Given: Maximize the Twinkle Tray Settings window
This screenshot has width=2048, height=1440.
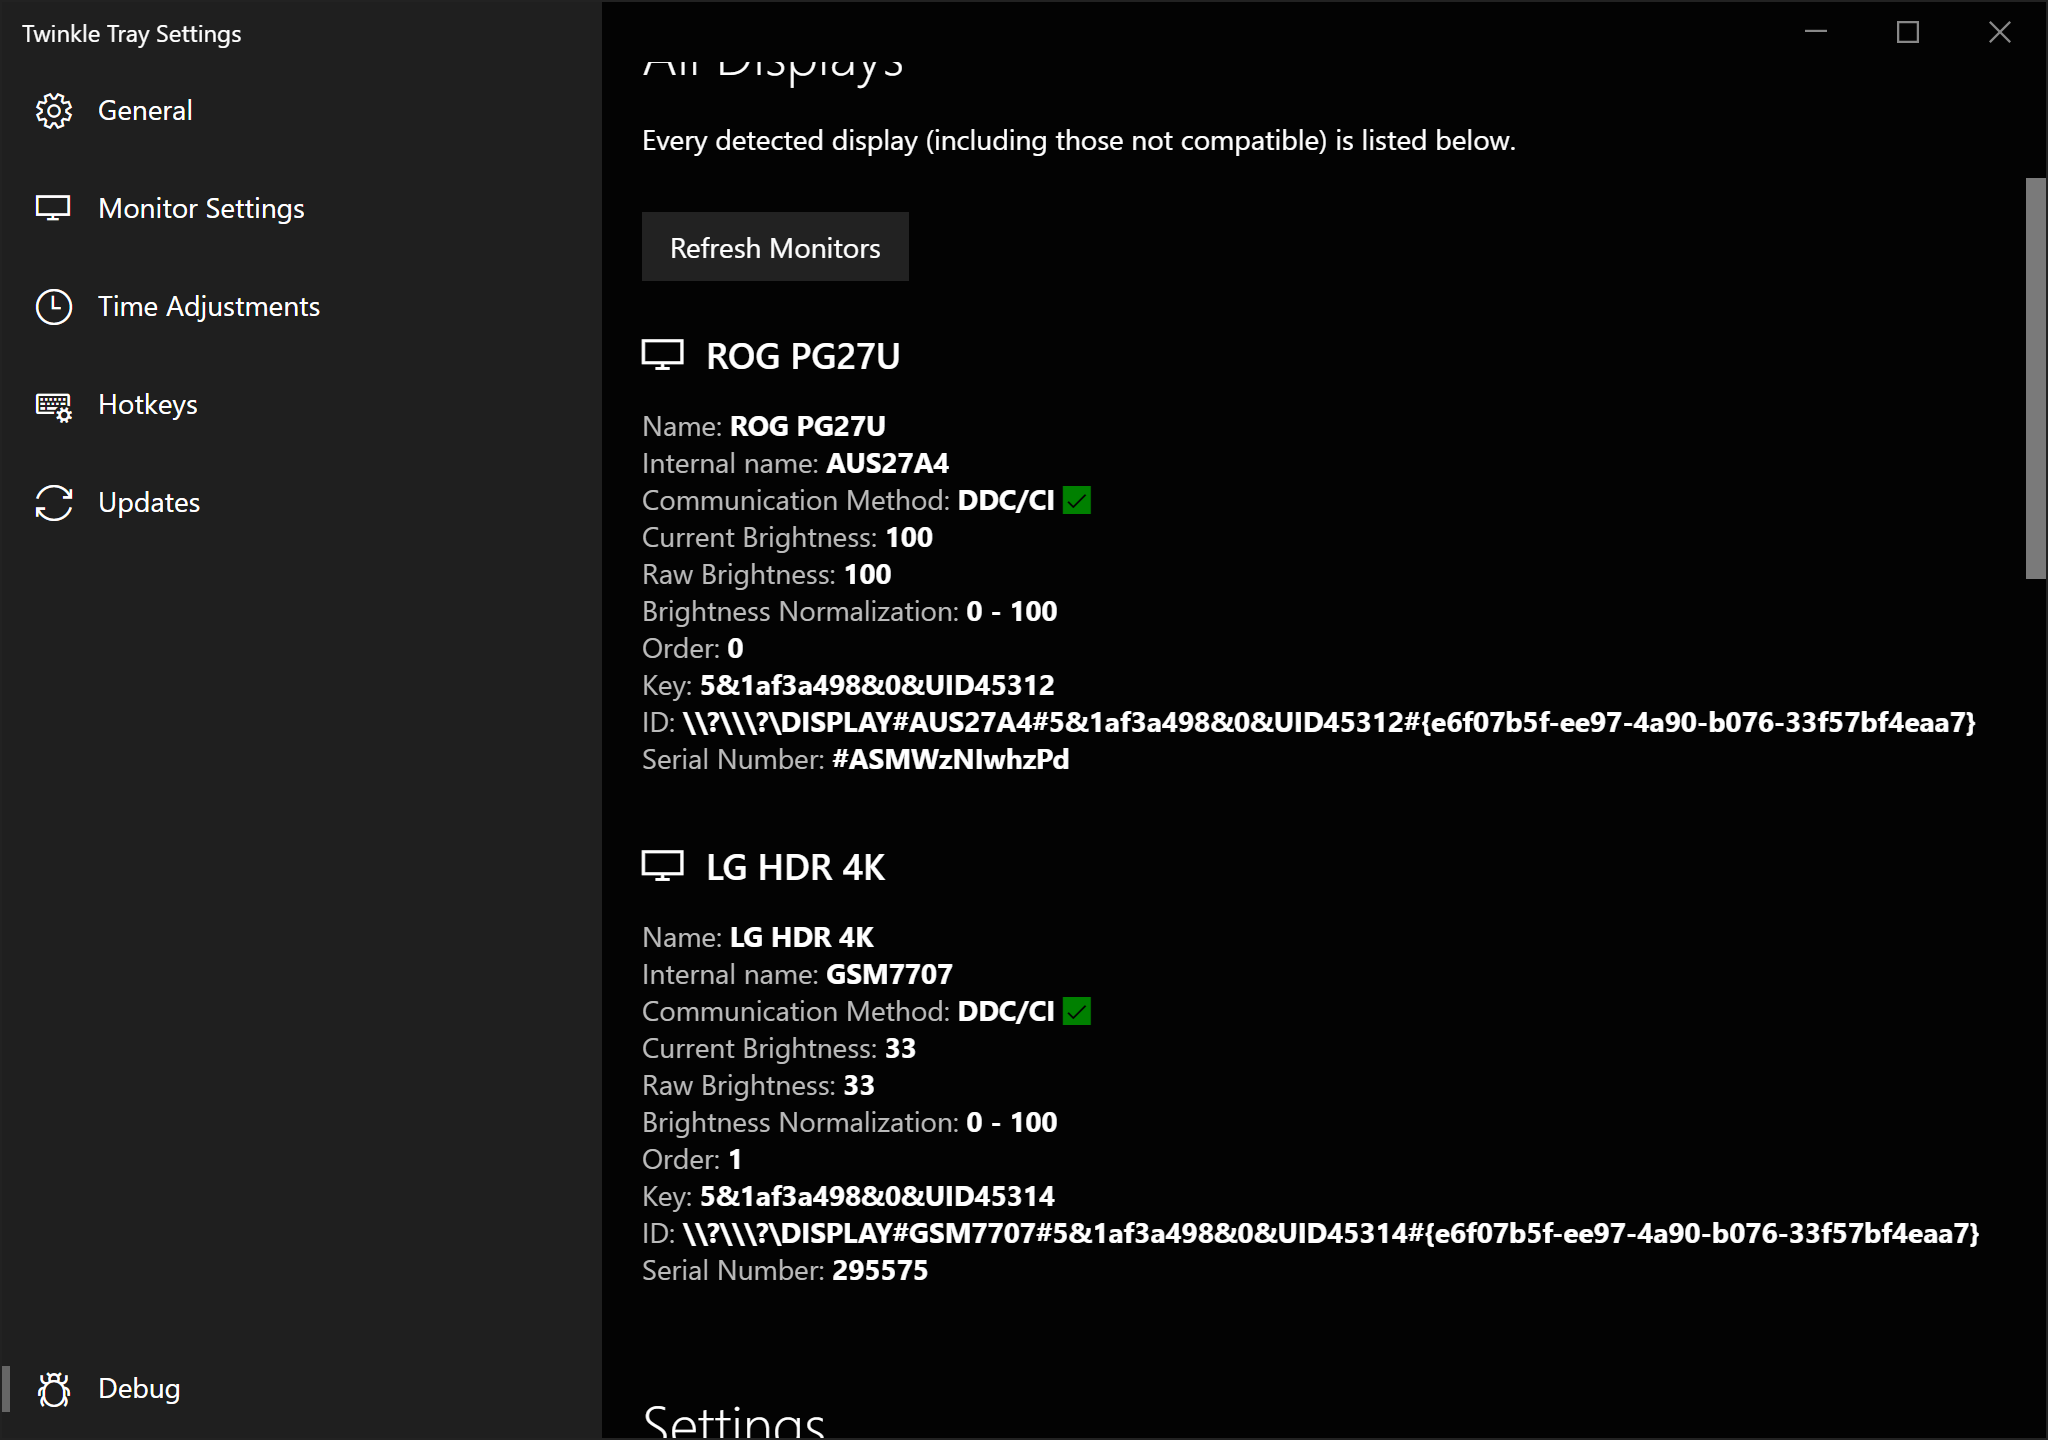Looking at the screenshot, I should tap(1908, 33).
